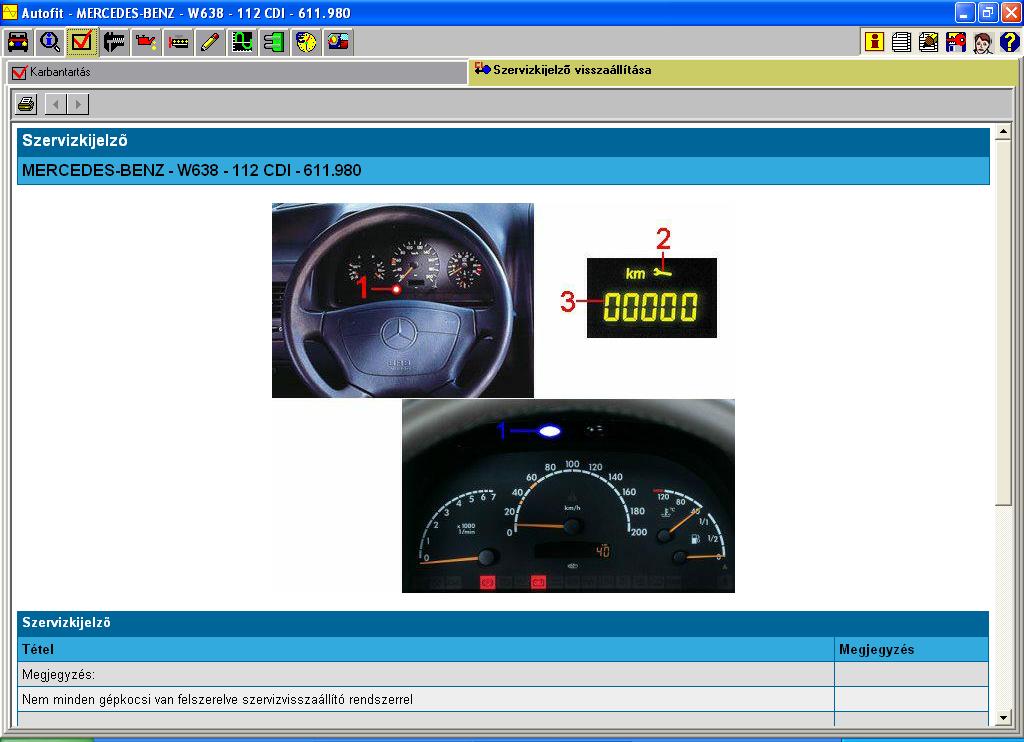Print the page with printer icon

click(x=27, y=104)
